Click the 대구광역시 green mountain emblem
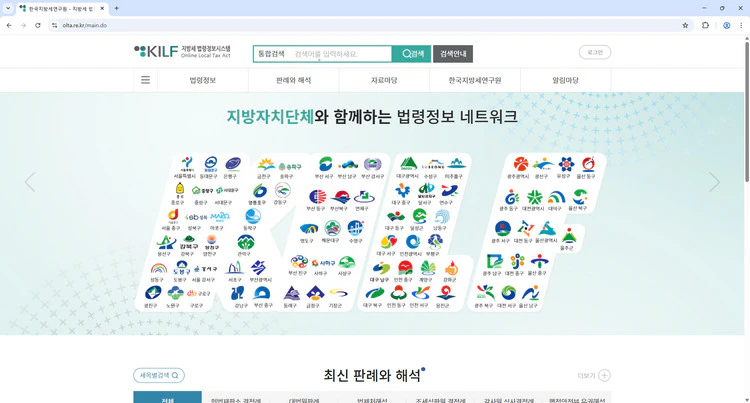 point(408,163)
